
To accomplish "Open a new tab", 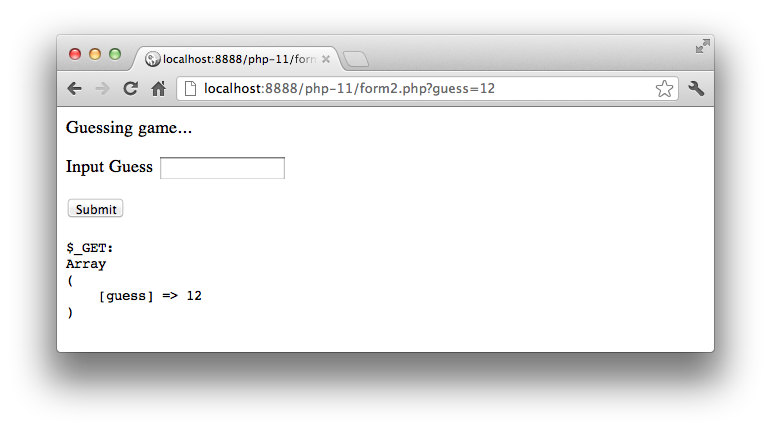I will click(x=356, y=59).
